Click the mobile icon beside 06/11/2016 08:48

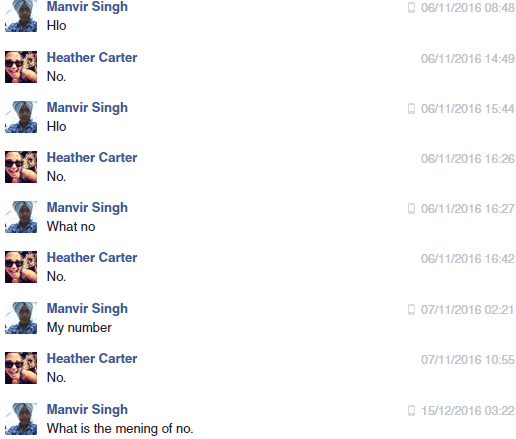411,8
